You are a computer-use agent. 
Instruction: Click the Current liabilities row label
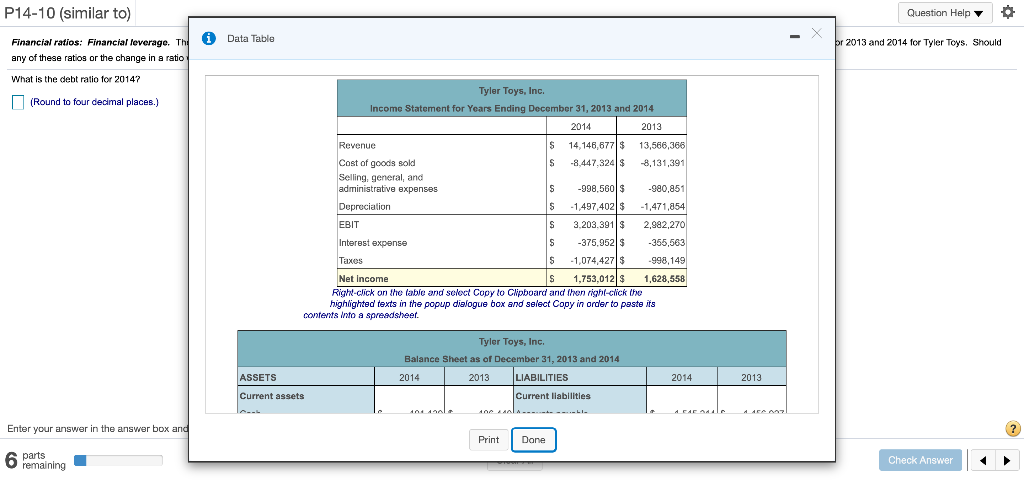click(x=553, y=396)
